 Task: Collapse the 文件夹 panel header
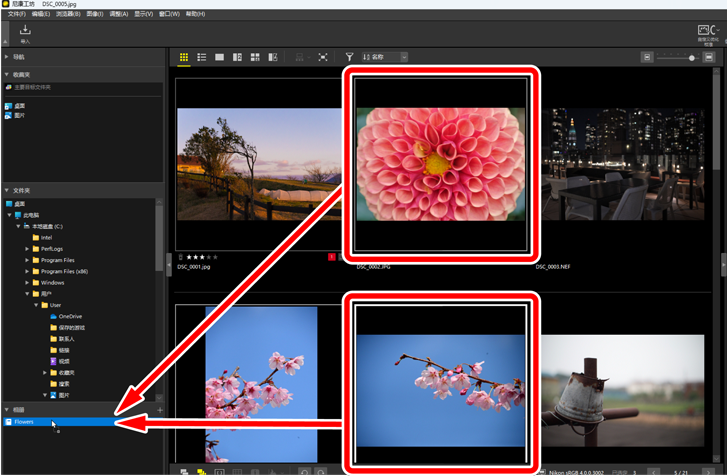8,190
